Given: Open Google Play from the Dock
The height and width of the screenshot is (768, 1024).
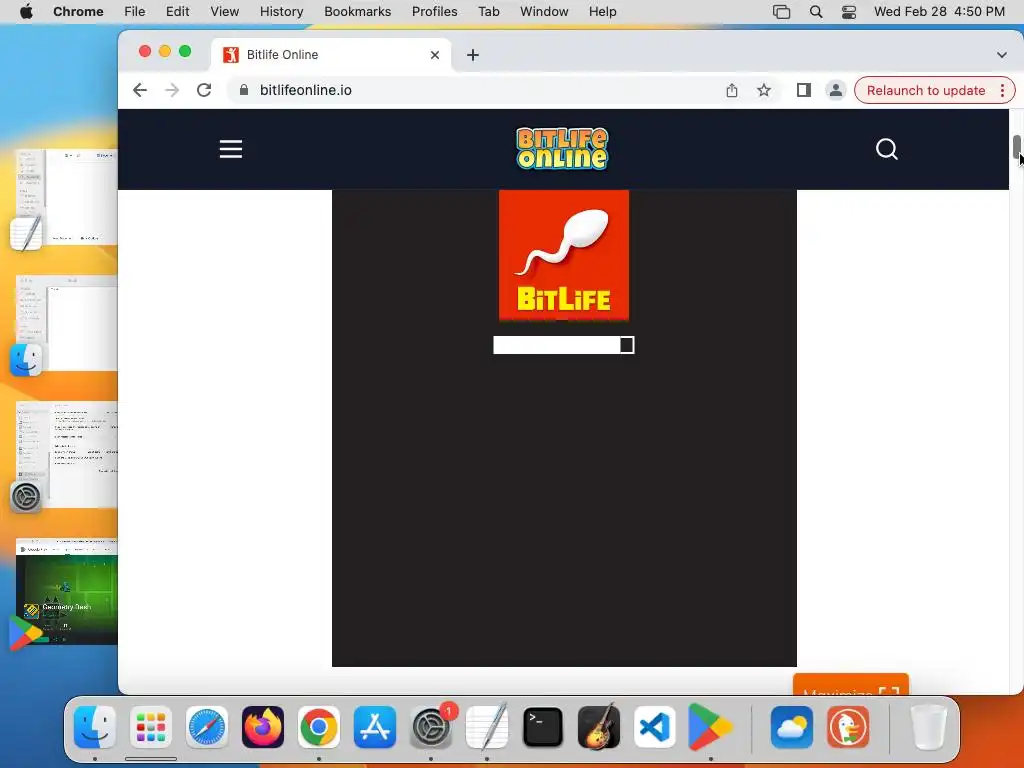Looking at the screenshot, I should click(x=711, y=727).
